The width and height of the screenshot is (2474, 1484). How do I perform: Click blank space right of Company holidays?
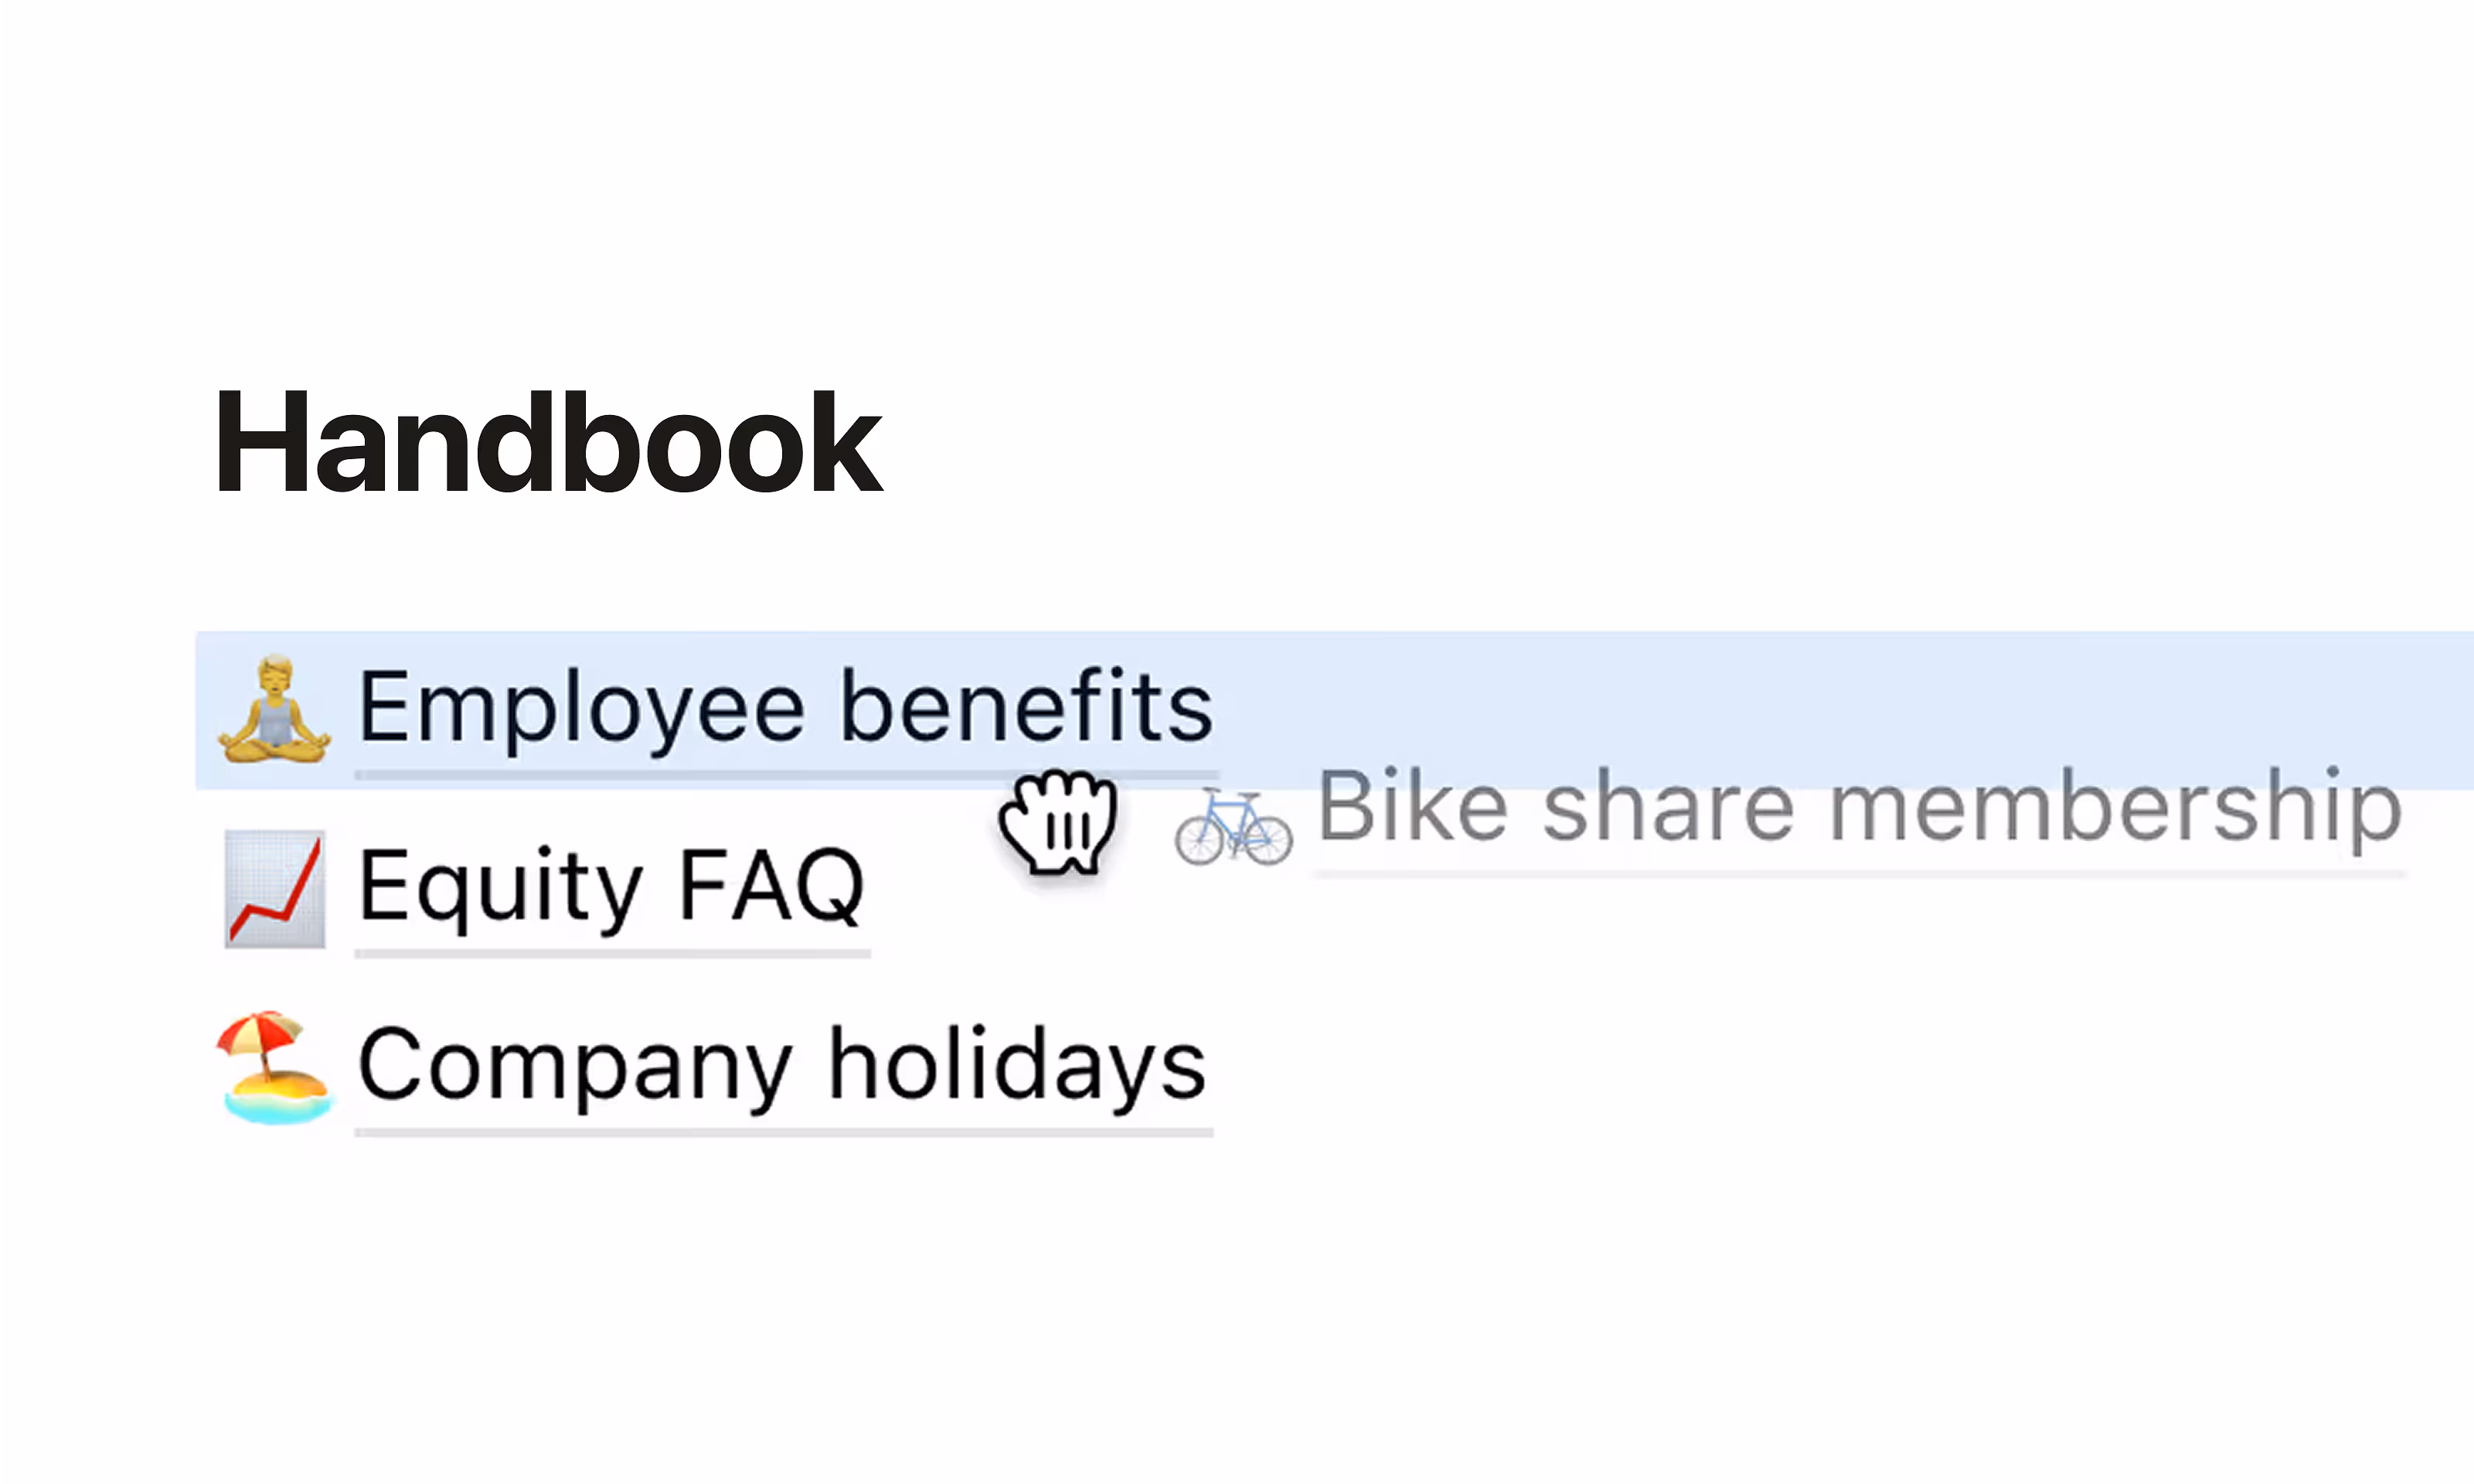[x=1800, y=1066]
